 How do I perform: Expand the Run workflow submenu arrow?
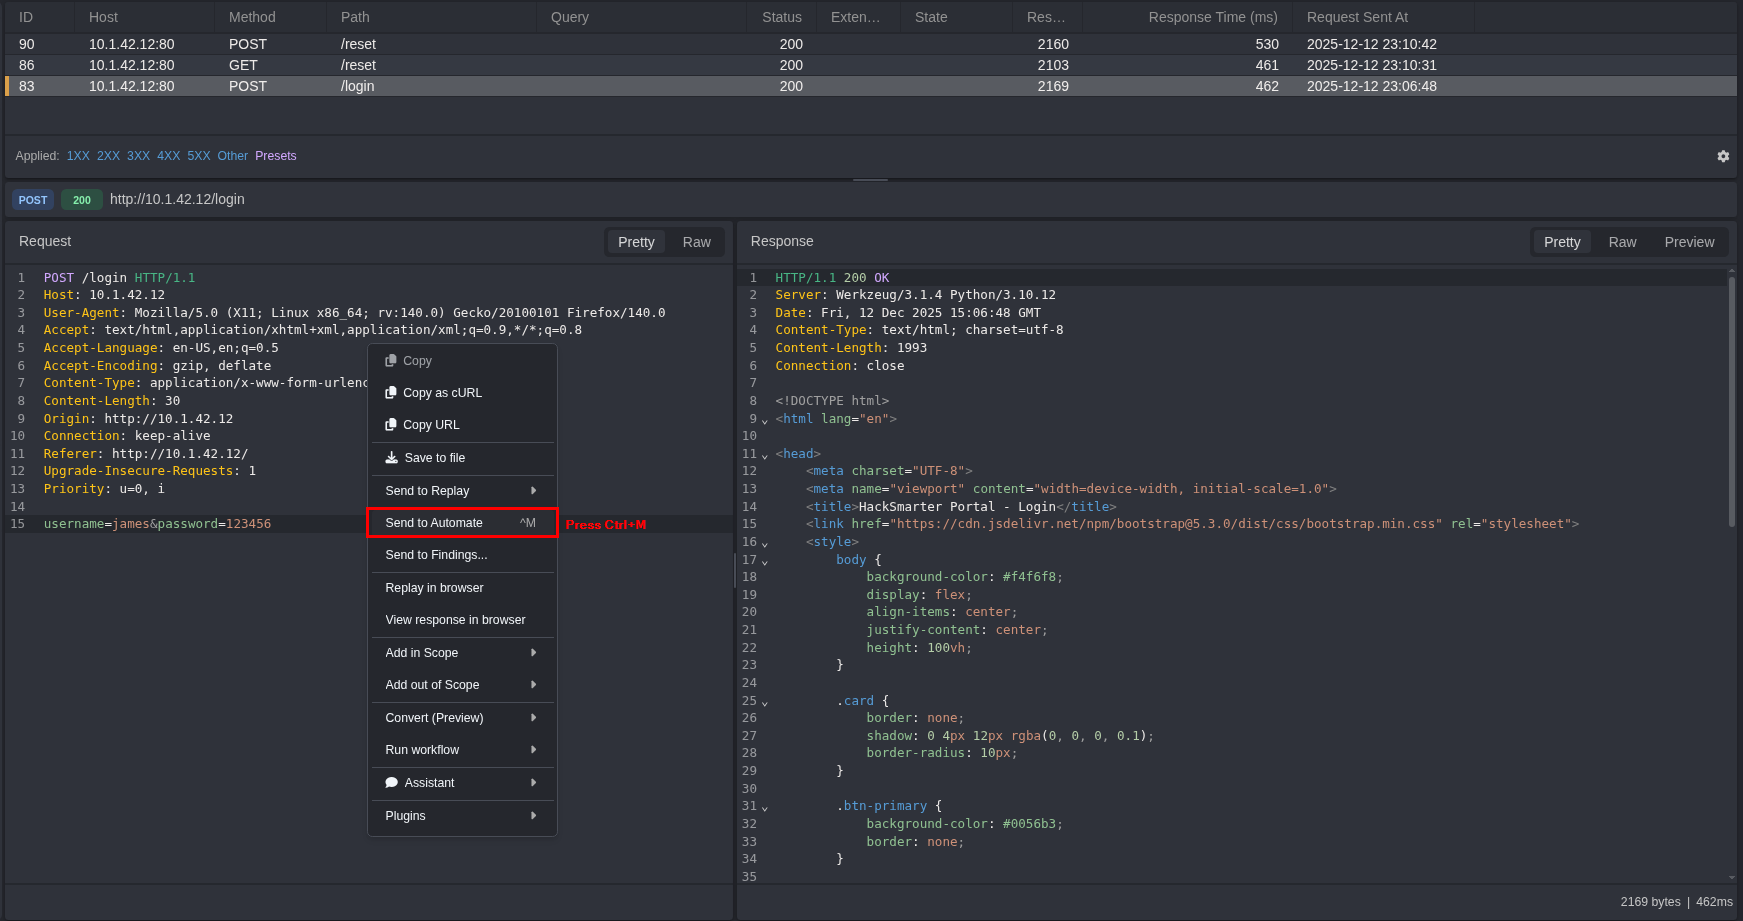pos(533,750)
